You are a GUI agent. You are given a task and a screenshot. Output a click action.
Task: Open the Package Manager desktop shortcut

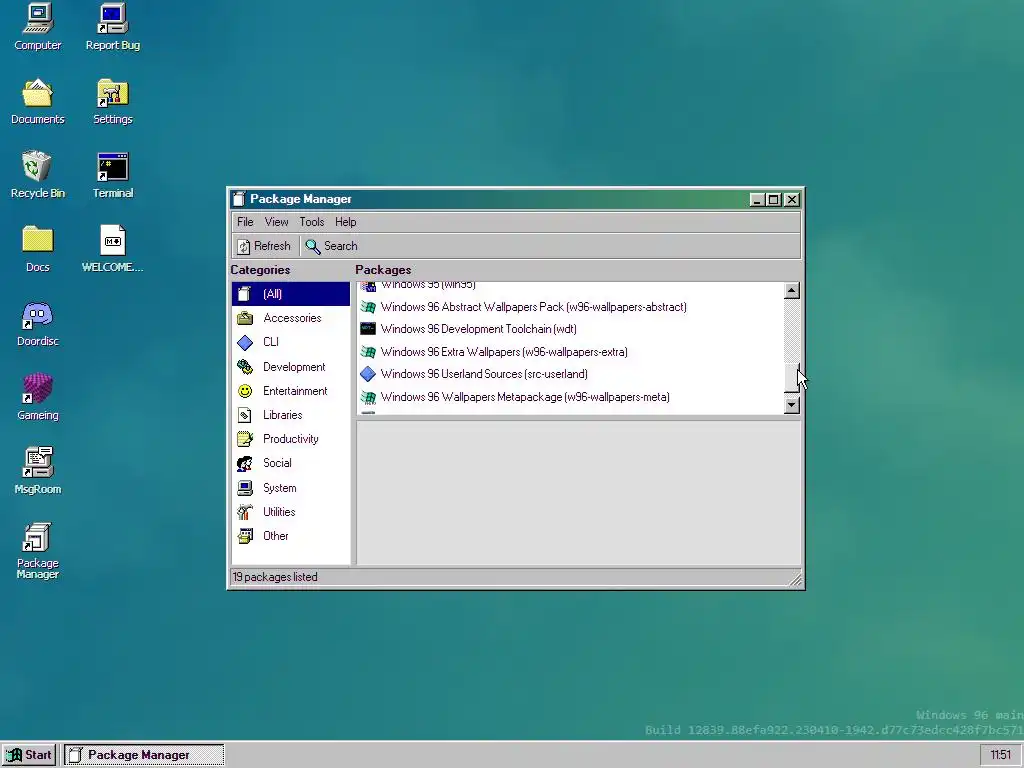click(37, 551)
